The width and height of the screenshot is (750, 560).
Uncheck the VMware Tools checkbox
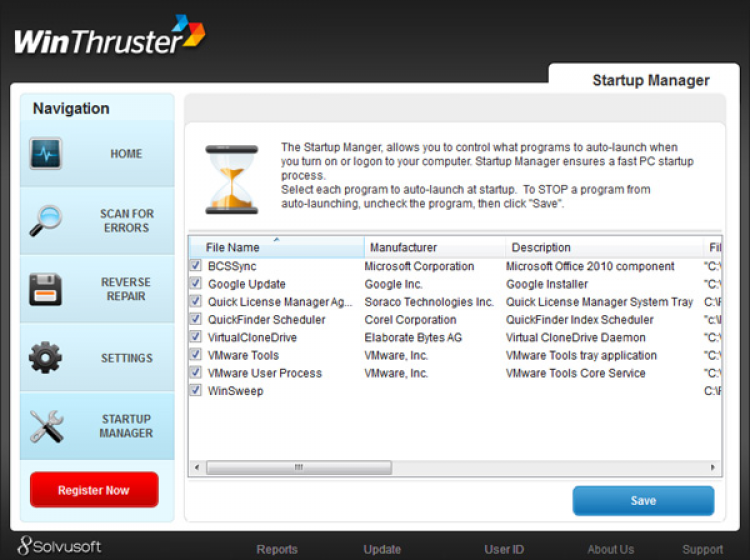tap(196, 354)
